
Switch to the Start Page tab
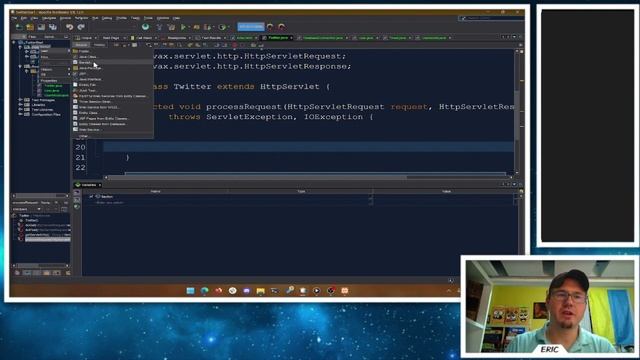(x=111, y=38)
